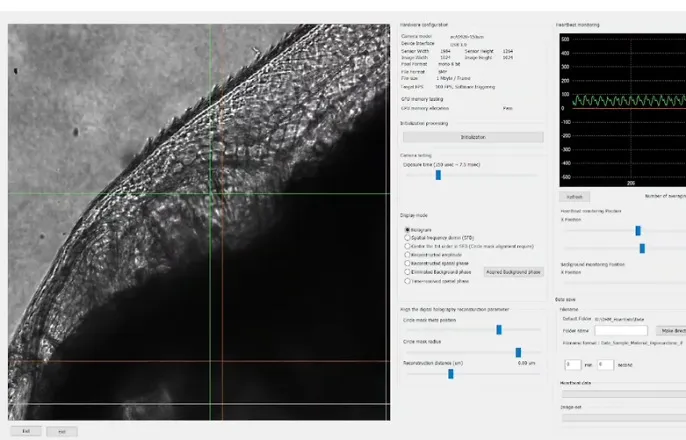
Task: Click the Pixel Format mono 8 bit value
Action: 449,64
